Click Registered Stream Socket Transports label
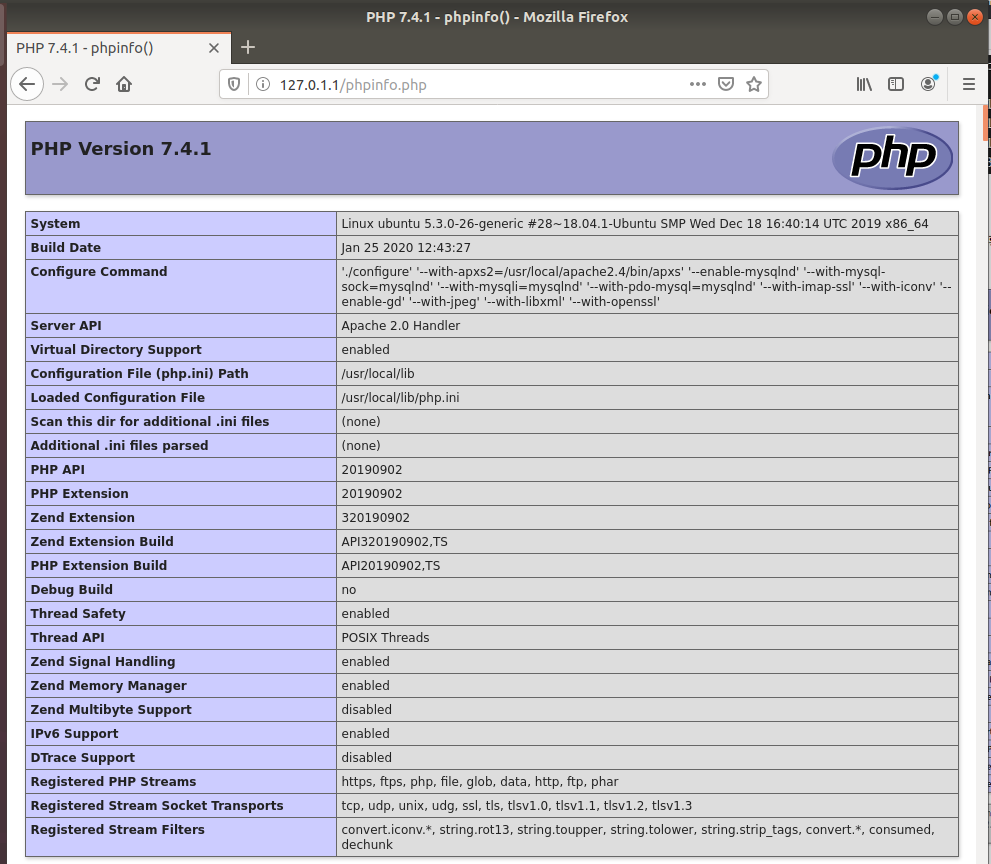The height and width of the screenshot is (864, 991). [x=157, y=806]
